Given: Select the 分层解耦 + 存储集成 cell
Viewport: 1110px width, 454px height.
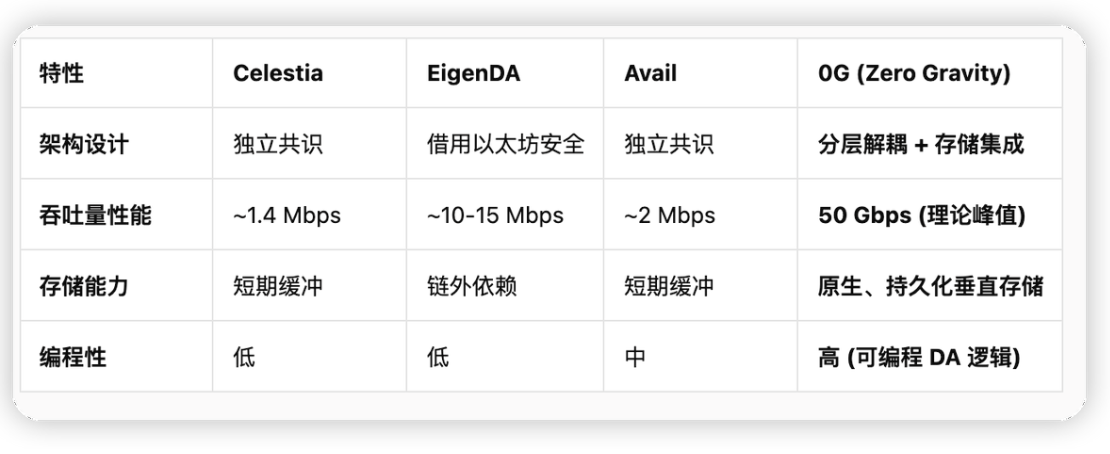Looking at the screenshot, I should tap(920, 144).
